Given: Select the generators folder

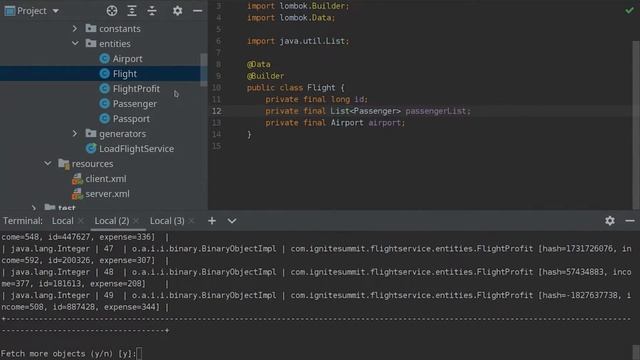Looking at the screenshot, I should (122, 134).
